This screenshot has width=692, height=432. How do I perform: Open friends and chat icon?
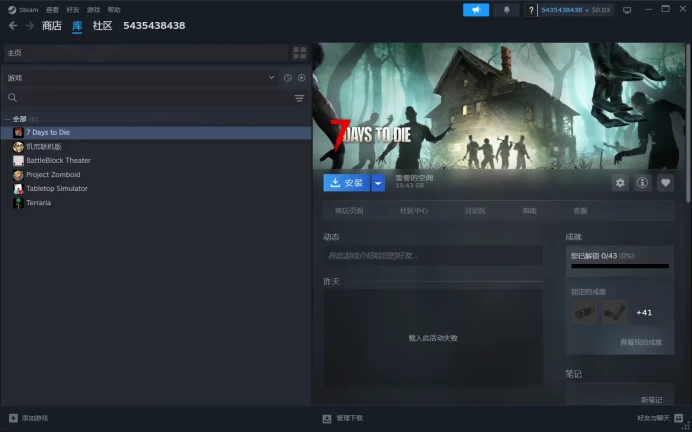pos(679,418)
